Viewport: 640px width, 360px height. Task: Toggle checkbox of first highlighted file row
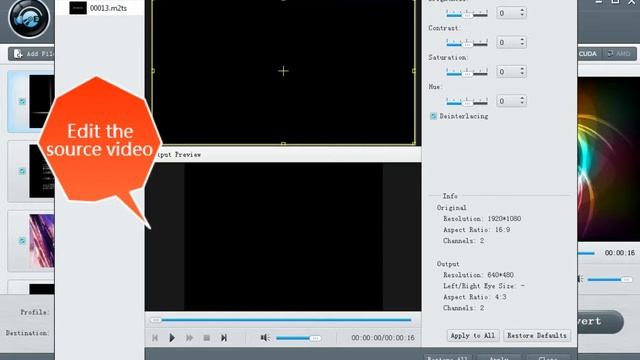(x=22, y=101)
